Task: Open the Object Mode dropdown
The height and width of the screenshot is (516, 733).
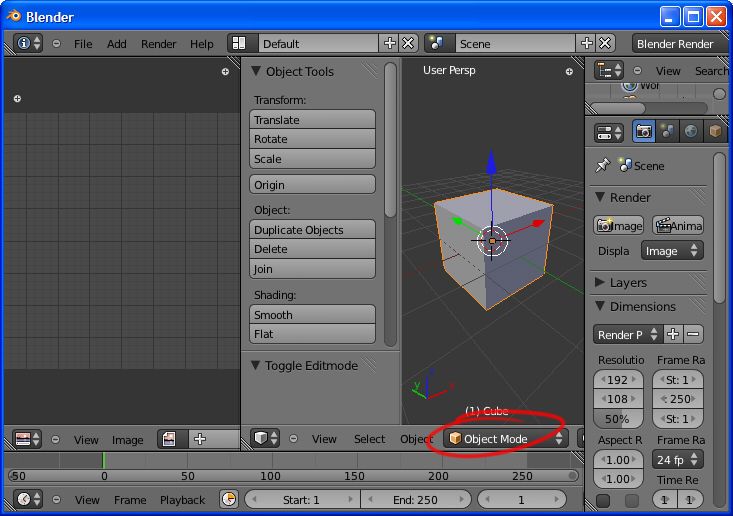Action: (505, 438)
